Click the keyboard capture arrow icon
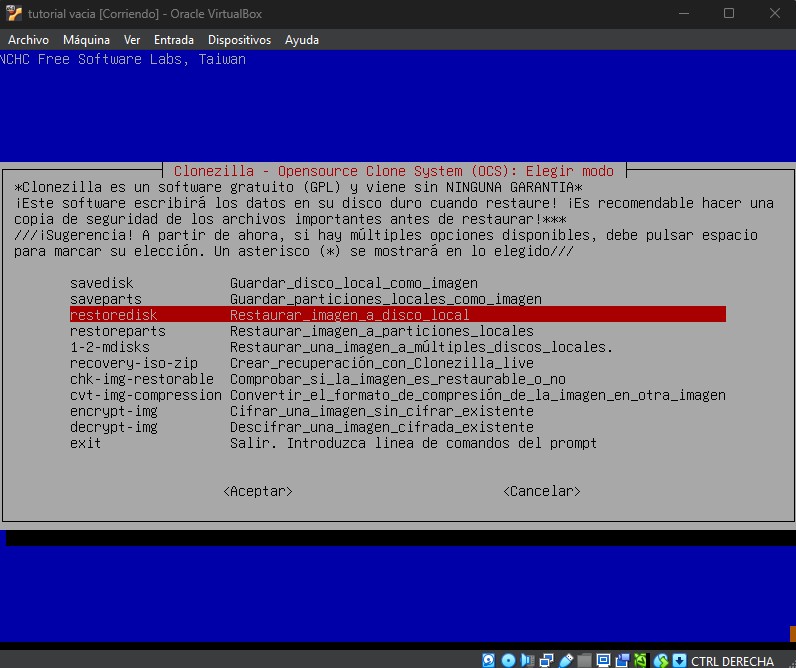The image size is (796, 668). click(x=679, y=660)
